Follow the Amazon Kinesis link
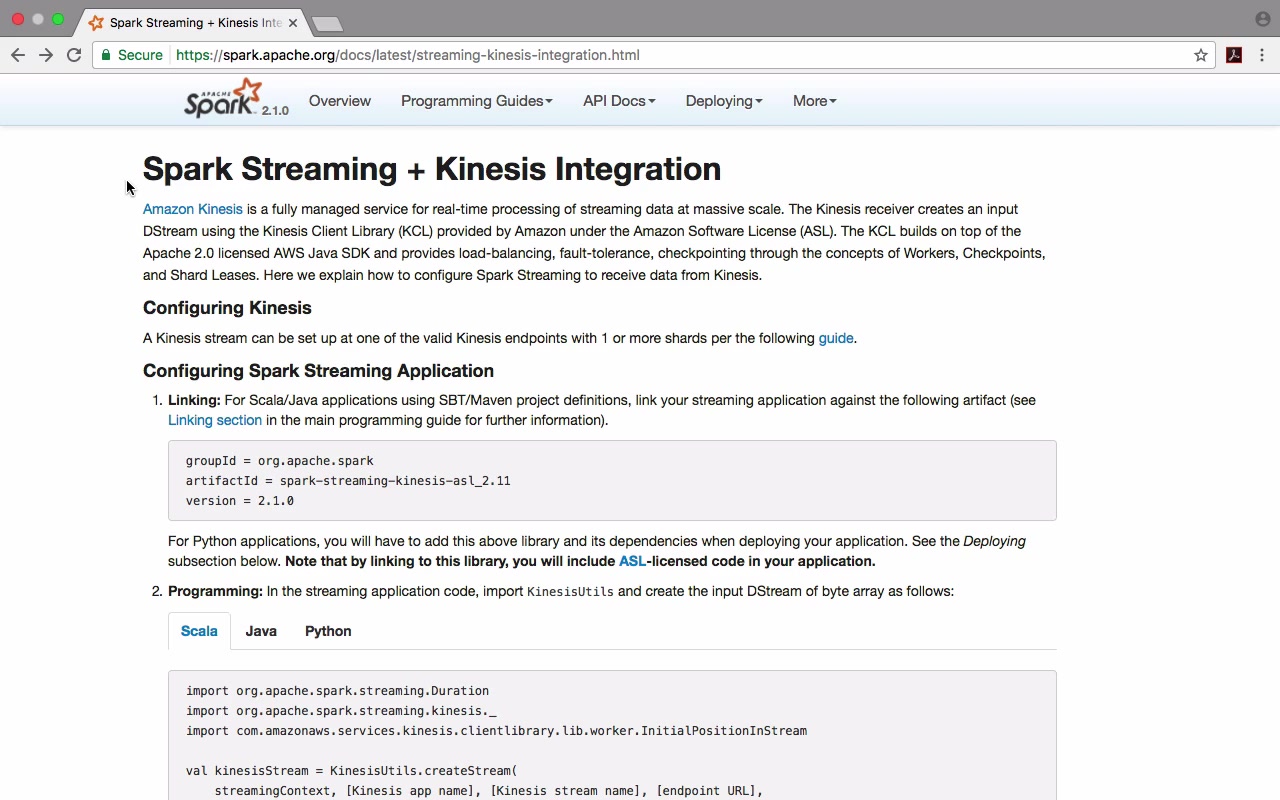This screenshot has width=1280, height=800. click(x=193, y=209)
